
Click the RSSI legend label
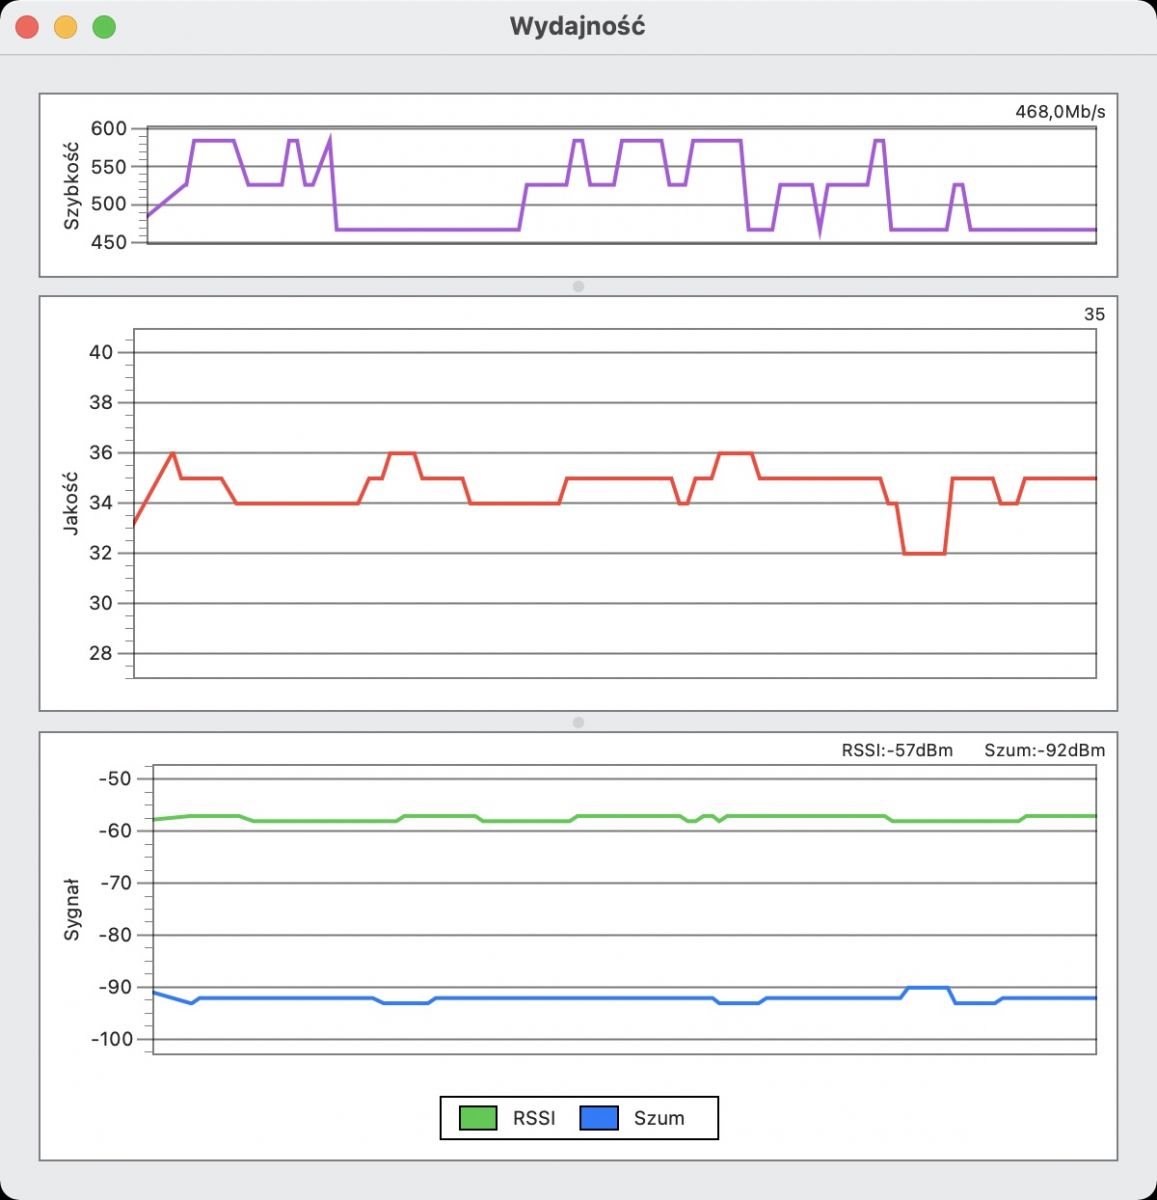(x=534, y=1118)
